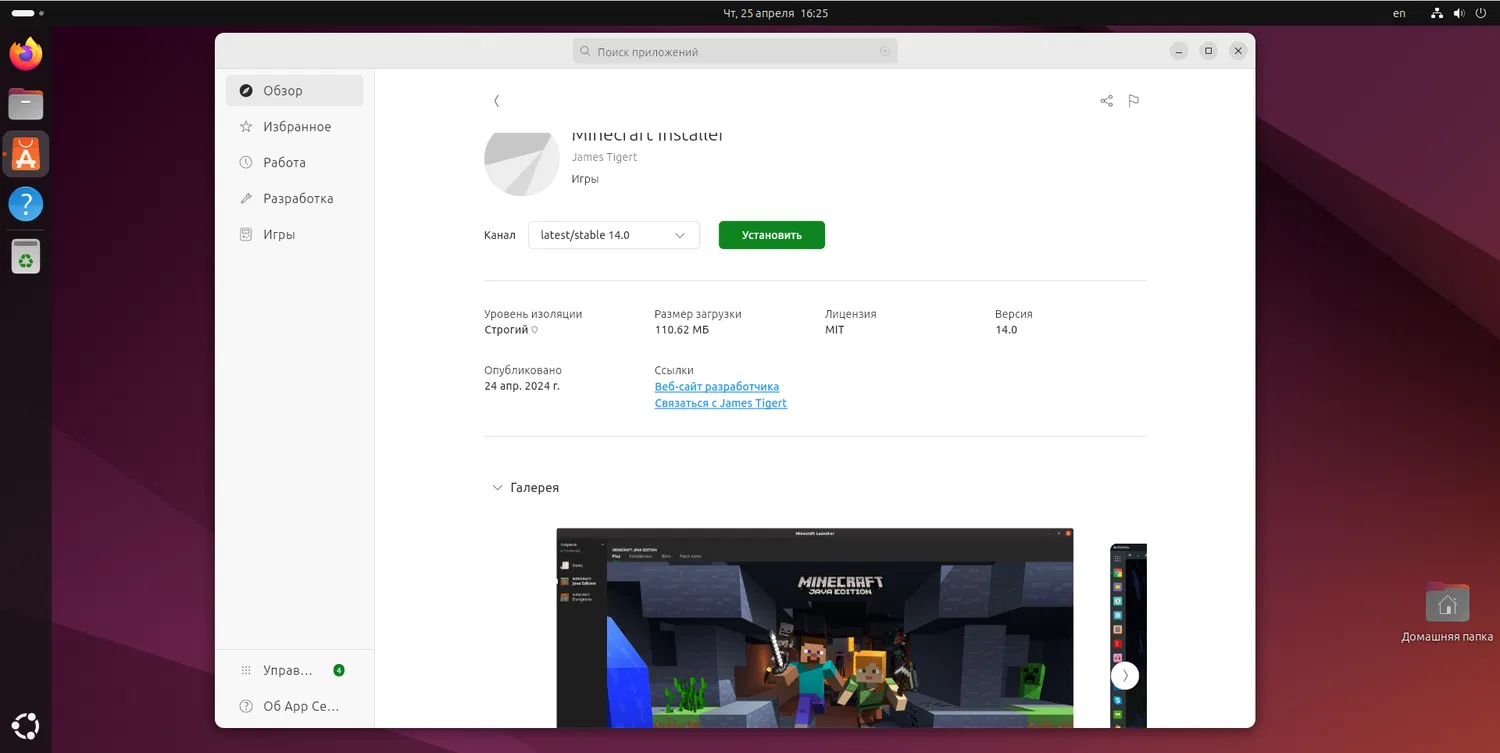Open the network status icon in top bar
This screenshot has height=753, width=1500.
tap(1437, 13)
